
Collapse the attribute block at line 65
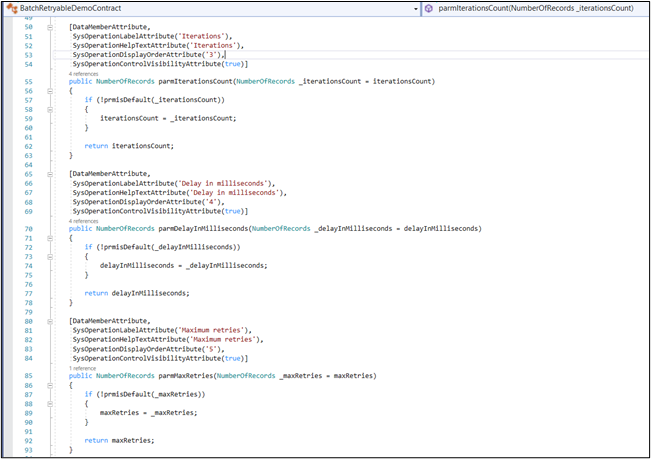point(50,174)
